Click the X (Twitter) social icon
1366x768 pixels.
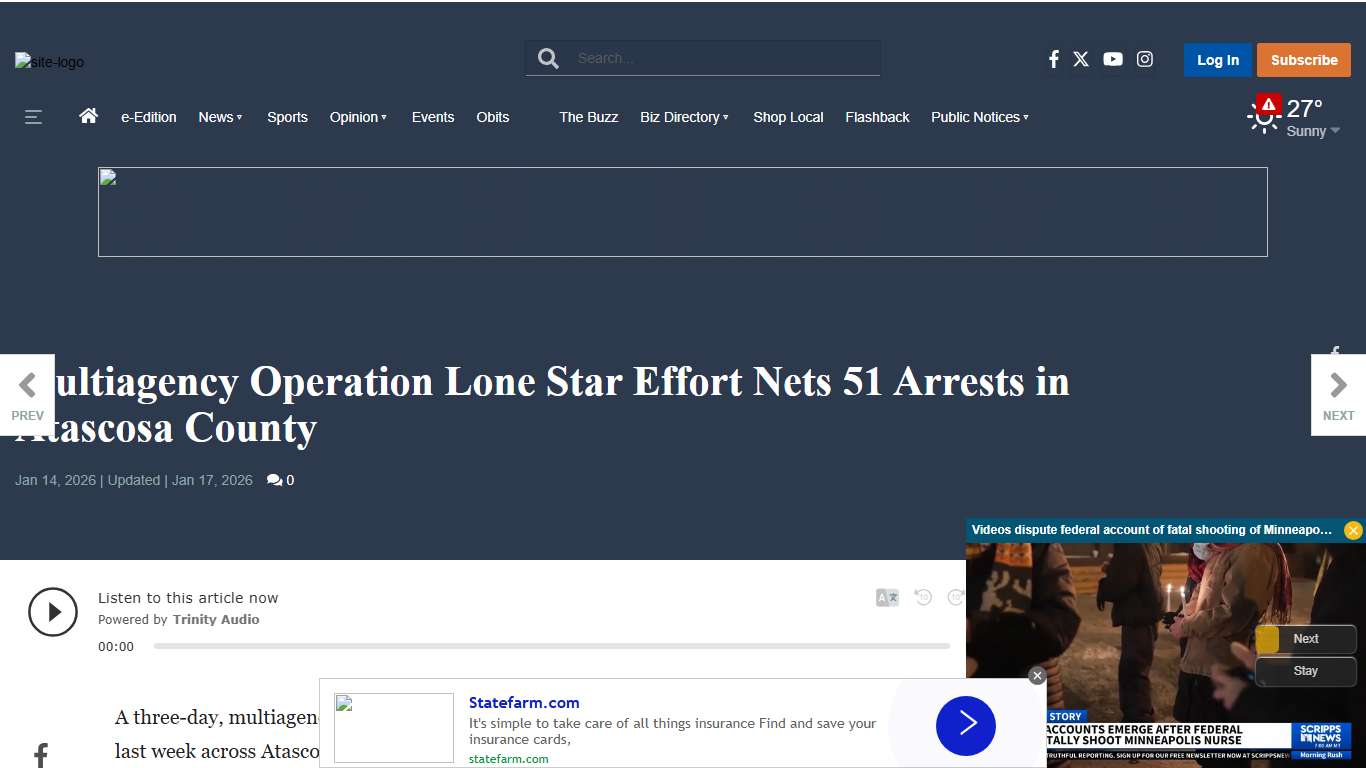click(1081, 59)
